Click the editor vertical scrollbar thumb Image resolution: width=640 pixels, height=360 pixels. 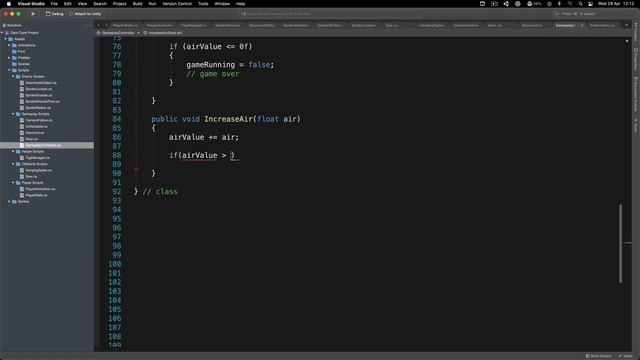(620, 243)
